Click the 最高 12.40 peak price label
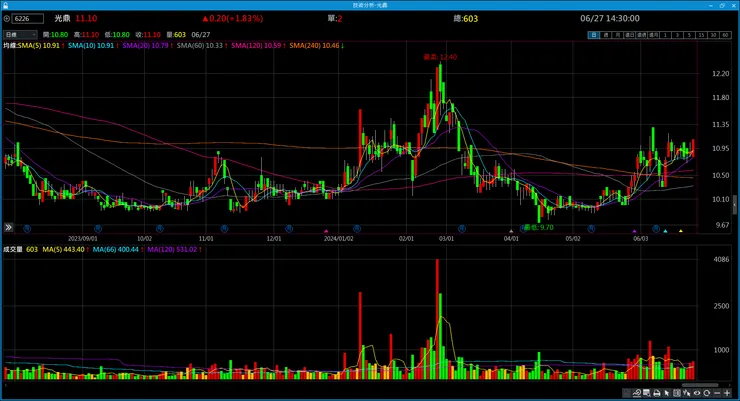The width and height of the screenshot is (740, 401). tap(440, 57)
